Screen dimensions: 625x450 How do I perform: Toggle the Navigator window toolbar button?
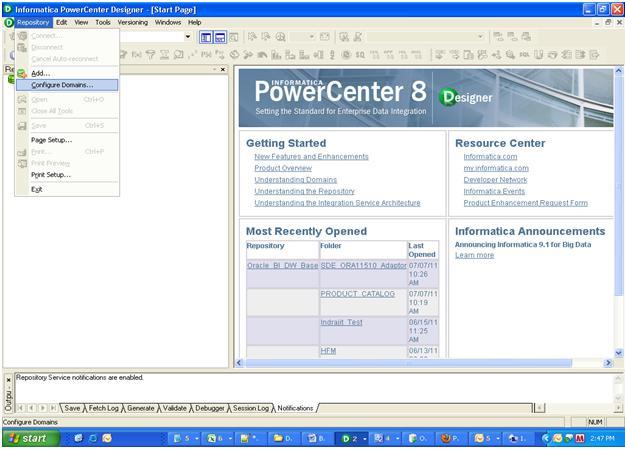(206, 37)
